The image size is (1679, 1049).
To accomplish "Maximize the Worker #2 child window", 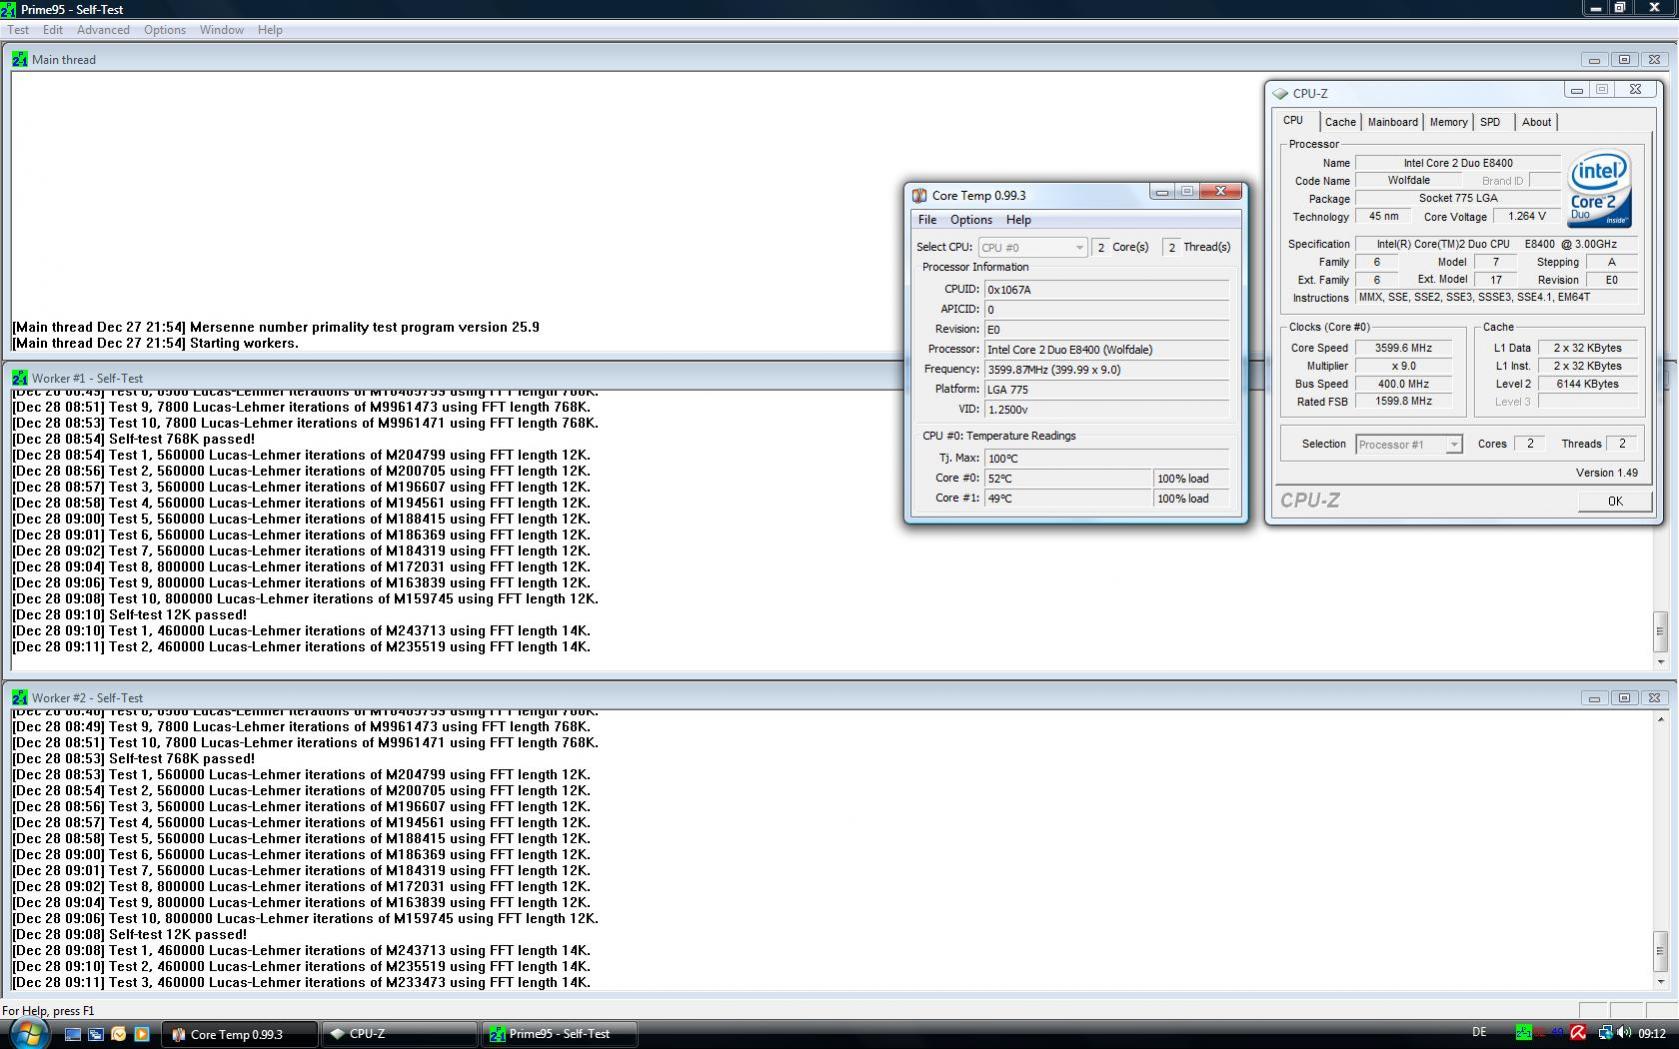I will point(1624,698).
